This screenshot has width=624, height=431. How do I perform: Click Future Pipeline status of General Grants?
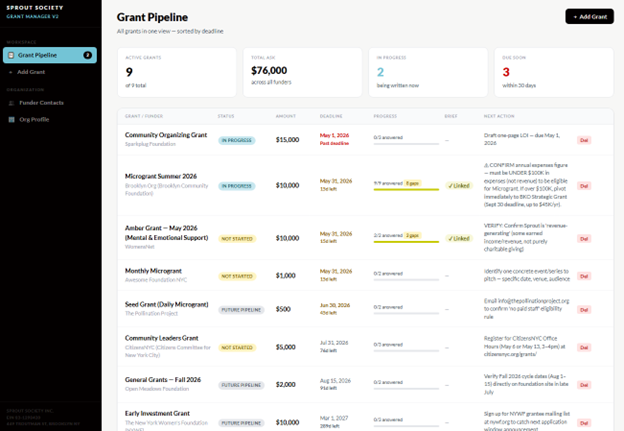click(241, 385)
